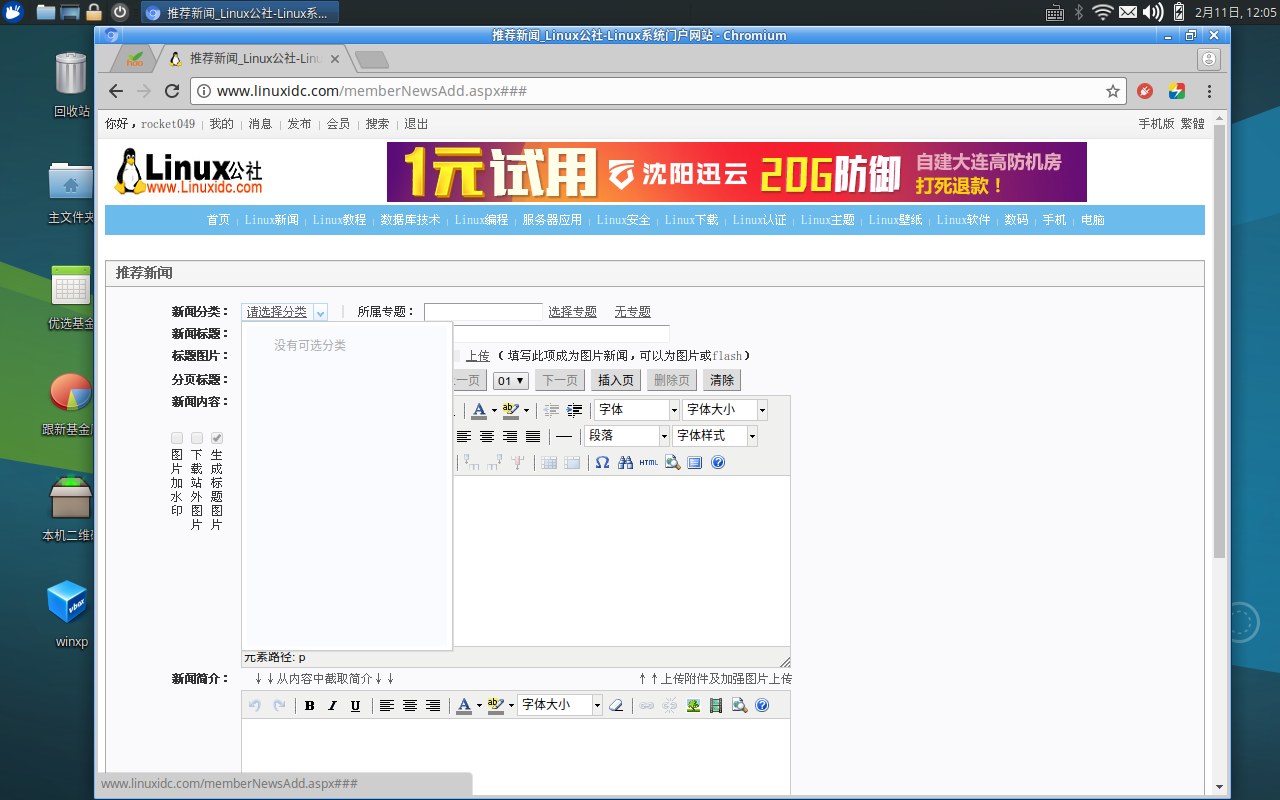Click the eraser remove-format icon in summary editor
This screenshot has width=1280, height=800.
(x=616, y=706)
